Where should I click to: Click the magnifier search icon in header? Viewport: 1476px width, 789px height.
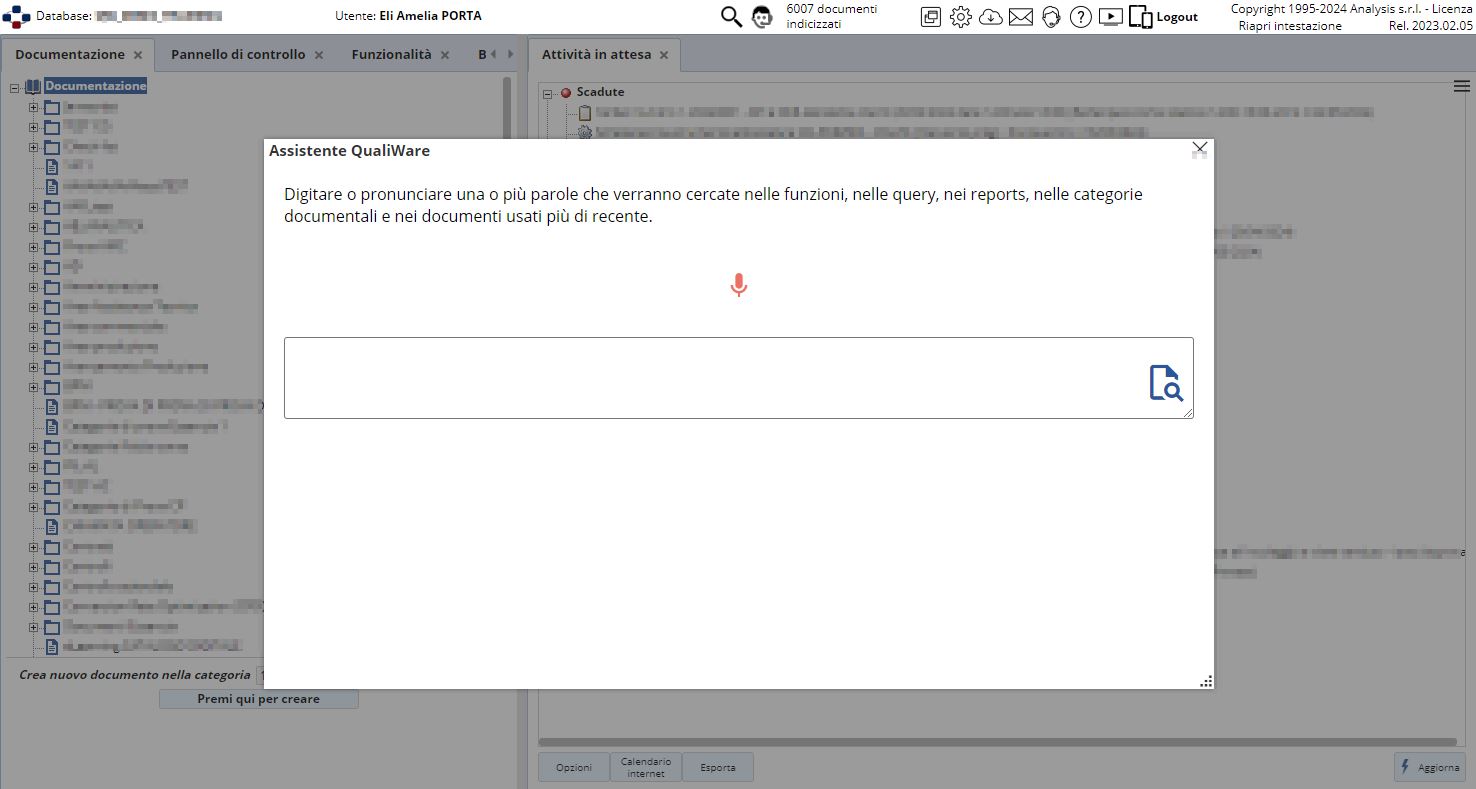[x=732, y=16]
